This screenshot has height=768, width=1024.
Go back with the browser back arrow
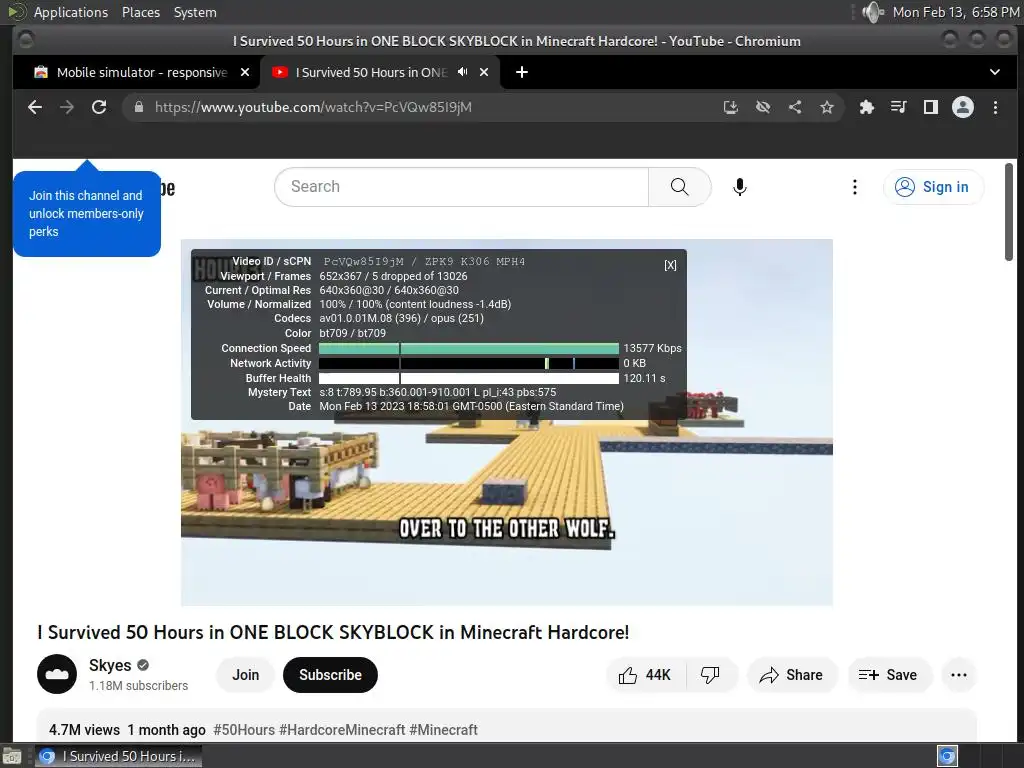click(x=35, y=107)
